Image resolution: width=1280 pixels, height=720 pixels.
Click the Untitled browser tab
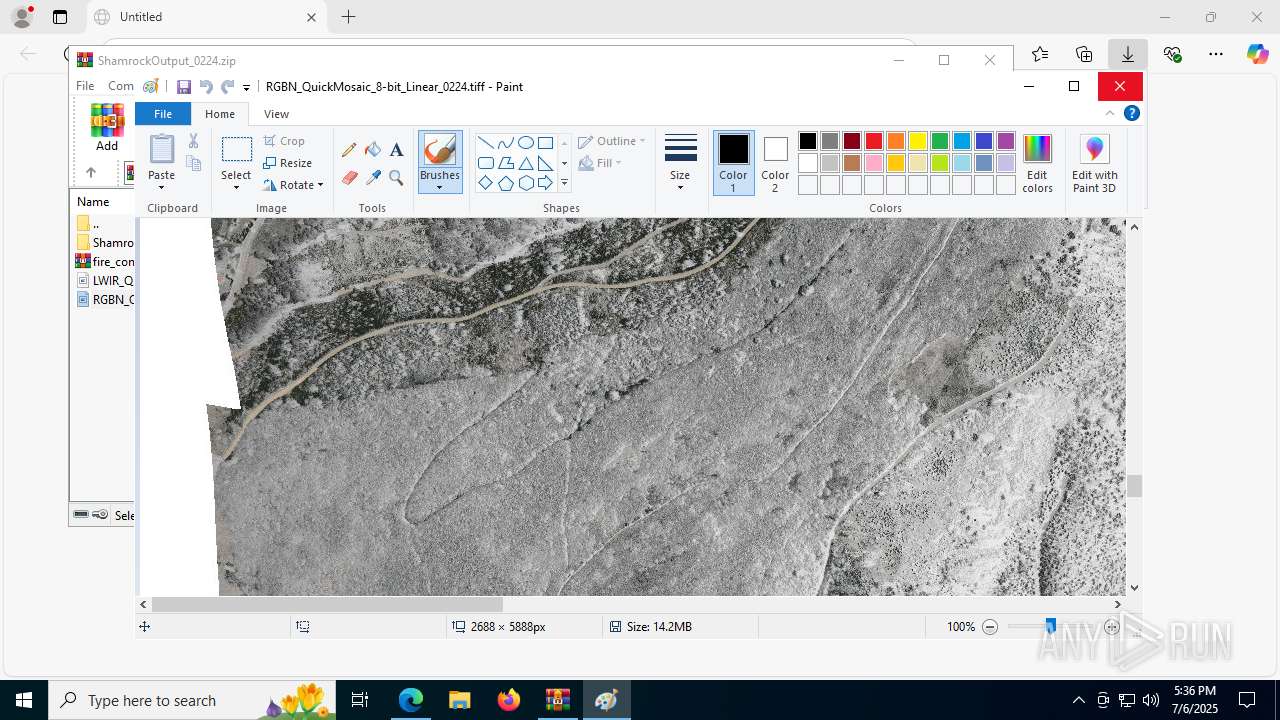(205, 17)
